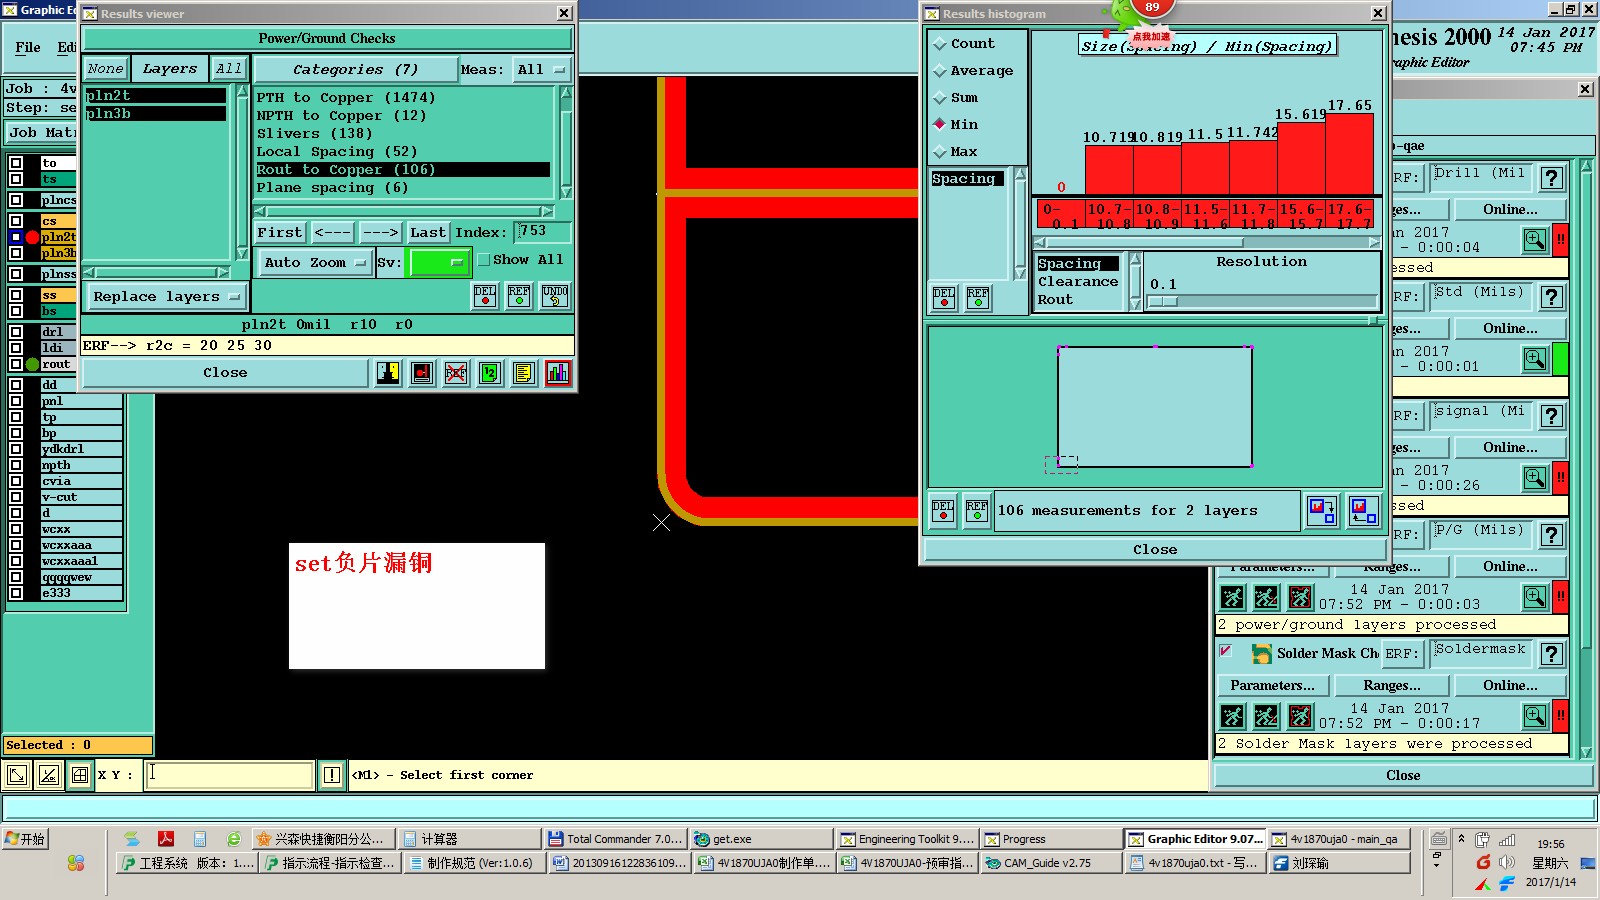Select the Max radio option
The height and width of the screenshot is (900, 1600).
point(940,152)
